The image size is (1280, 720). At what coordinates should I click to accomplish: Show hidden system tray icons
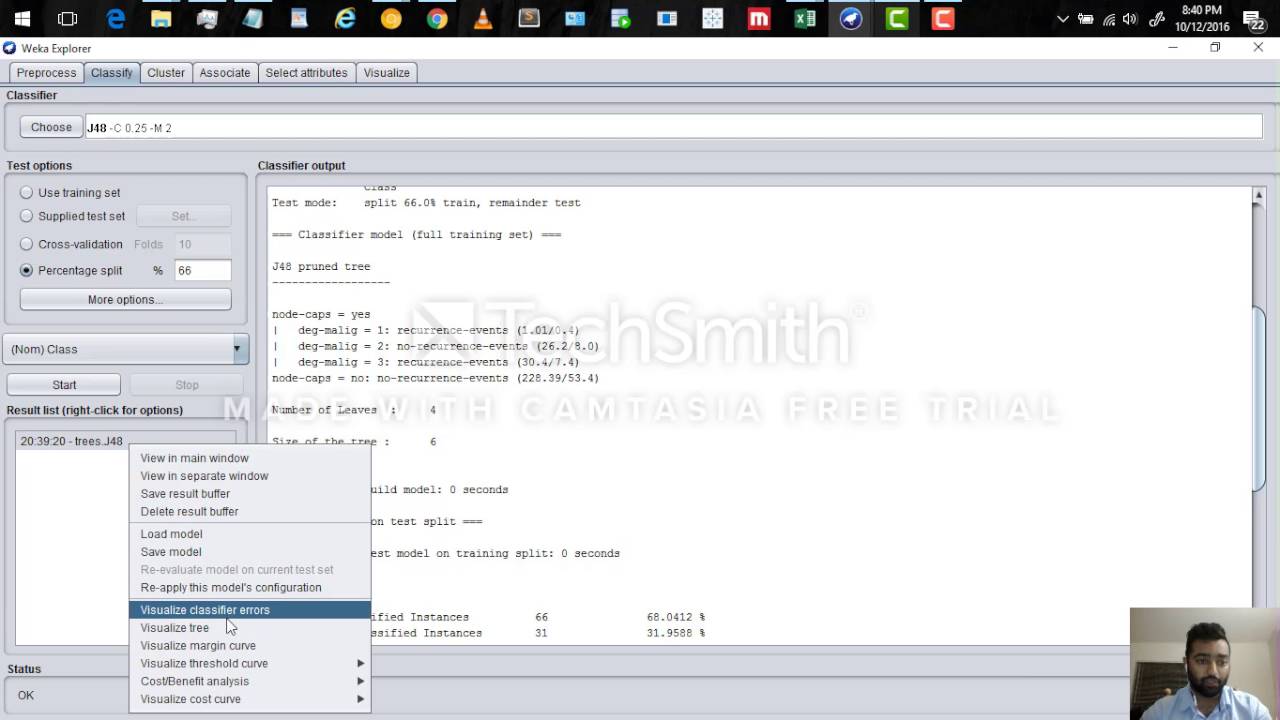[x=1062, y=19]
